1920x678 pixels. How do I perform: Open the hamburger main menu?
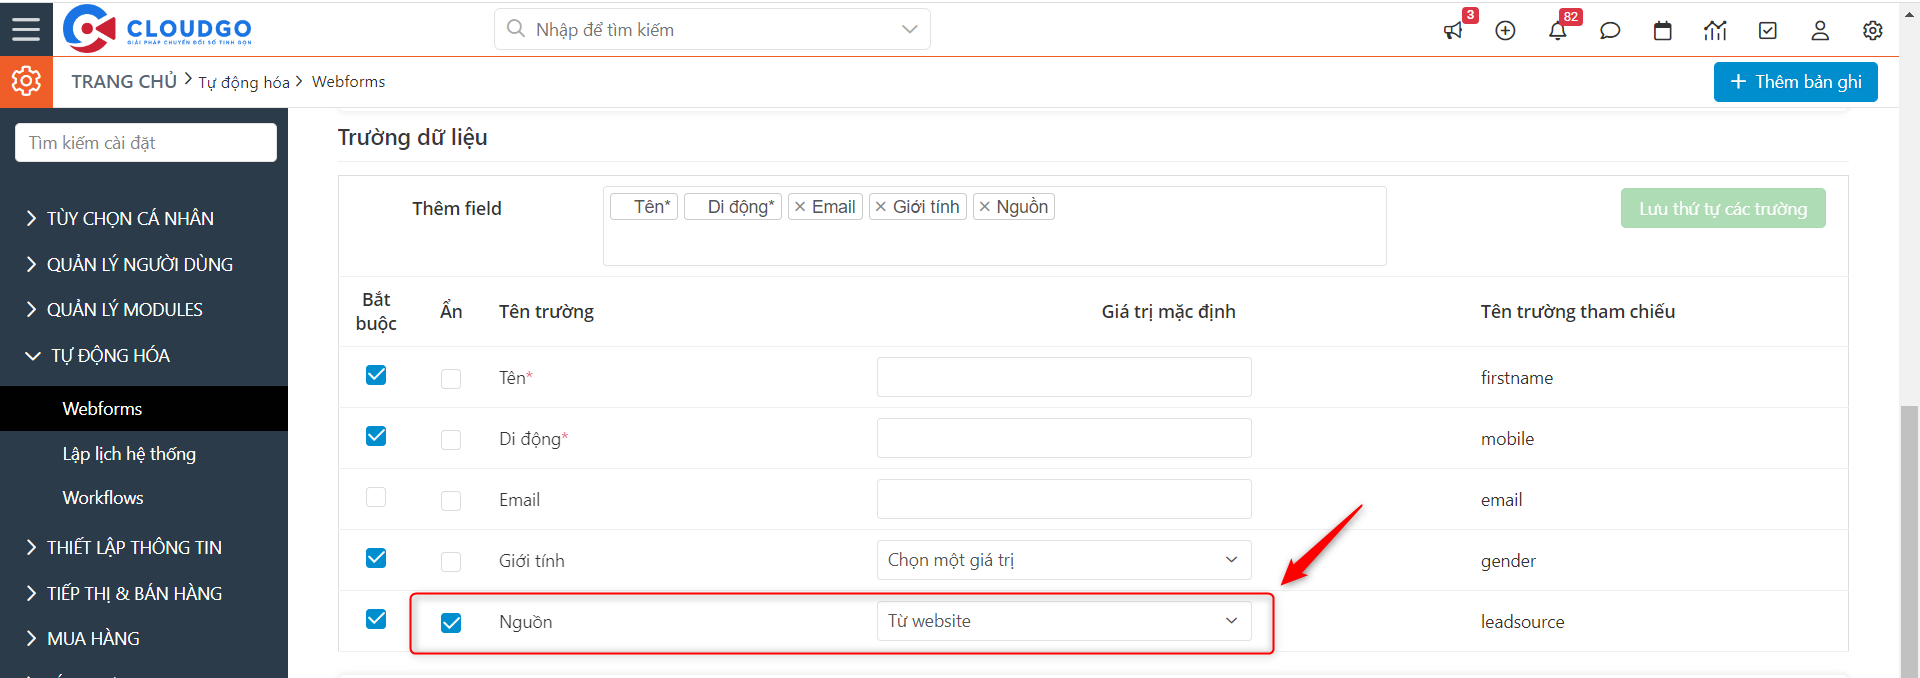tap(26, 29)
